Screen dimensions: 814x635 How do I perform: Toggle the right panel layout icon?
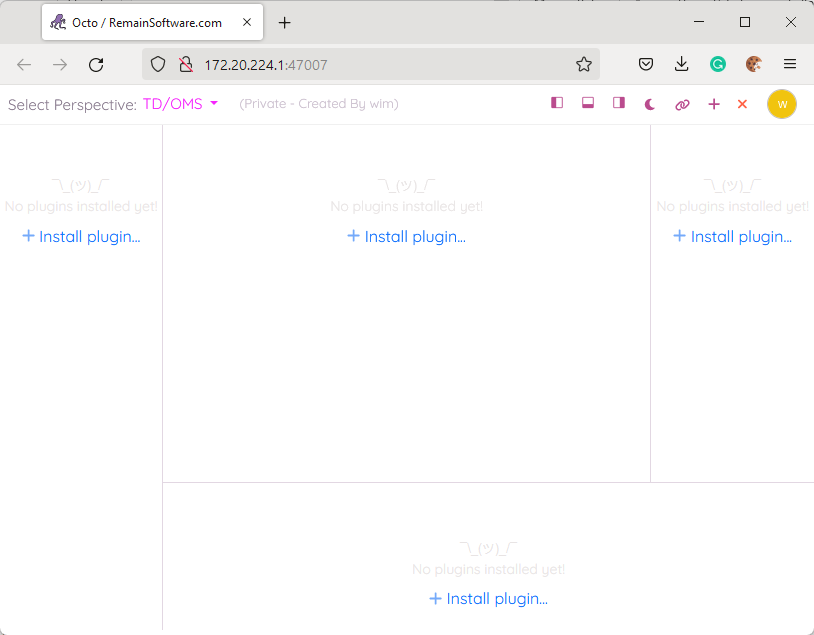click(619, 103)
